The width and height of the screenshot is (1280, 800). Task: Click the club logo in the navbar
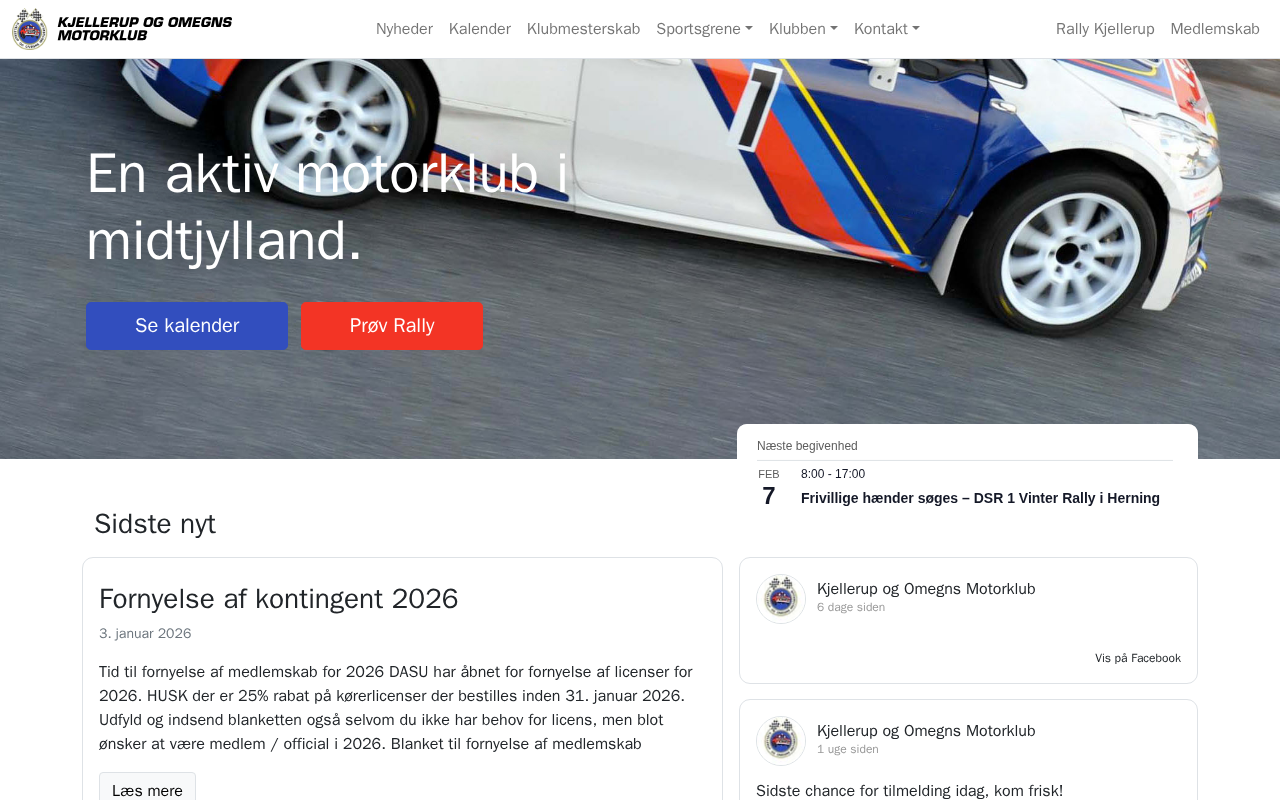click(x=29, y=29)
